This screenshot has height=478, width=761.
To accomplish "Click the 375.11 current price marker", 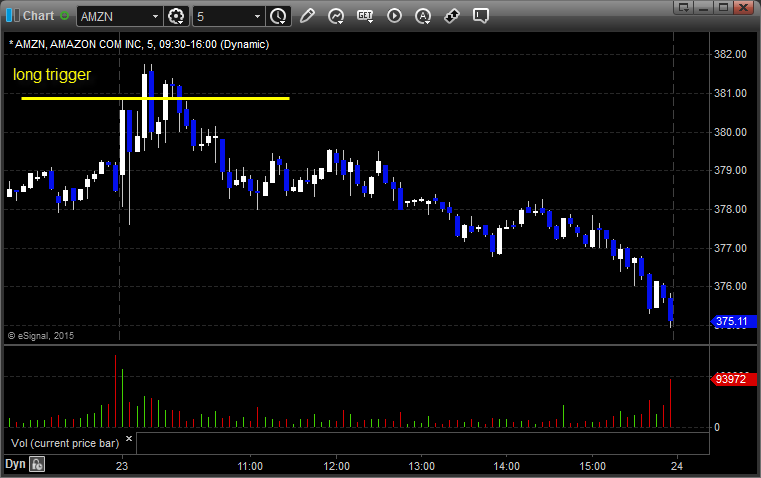I will (727, 322).
